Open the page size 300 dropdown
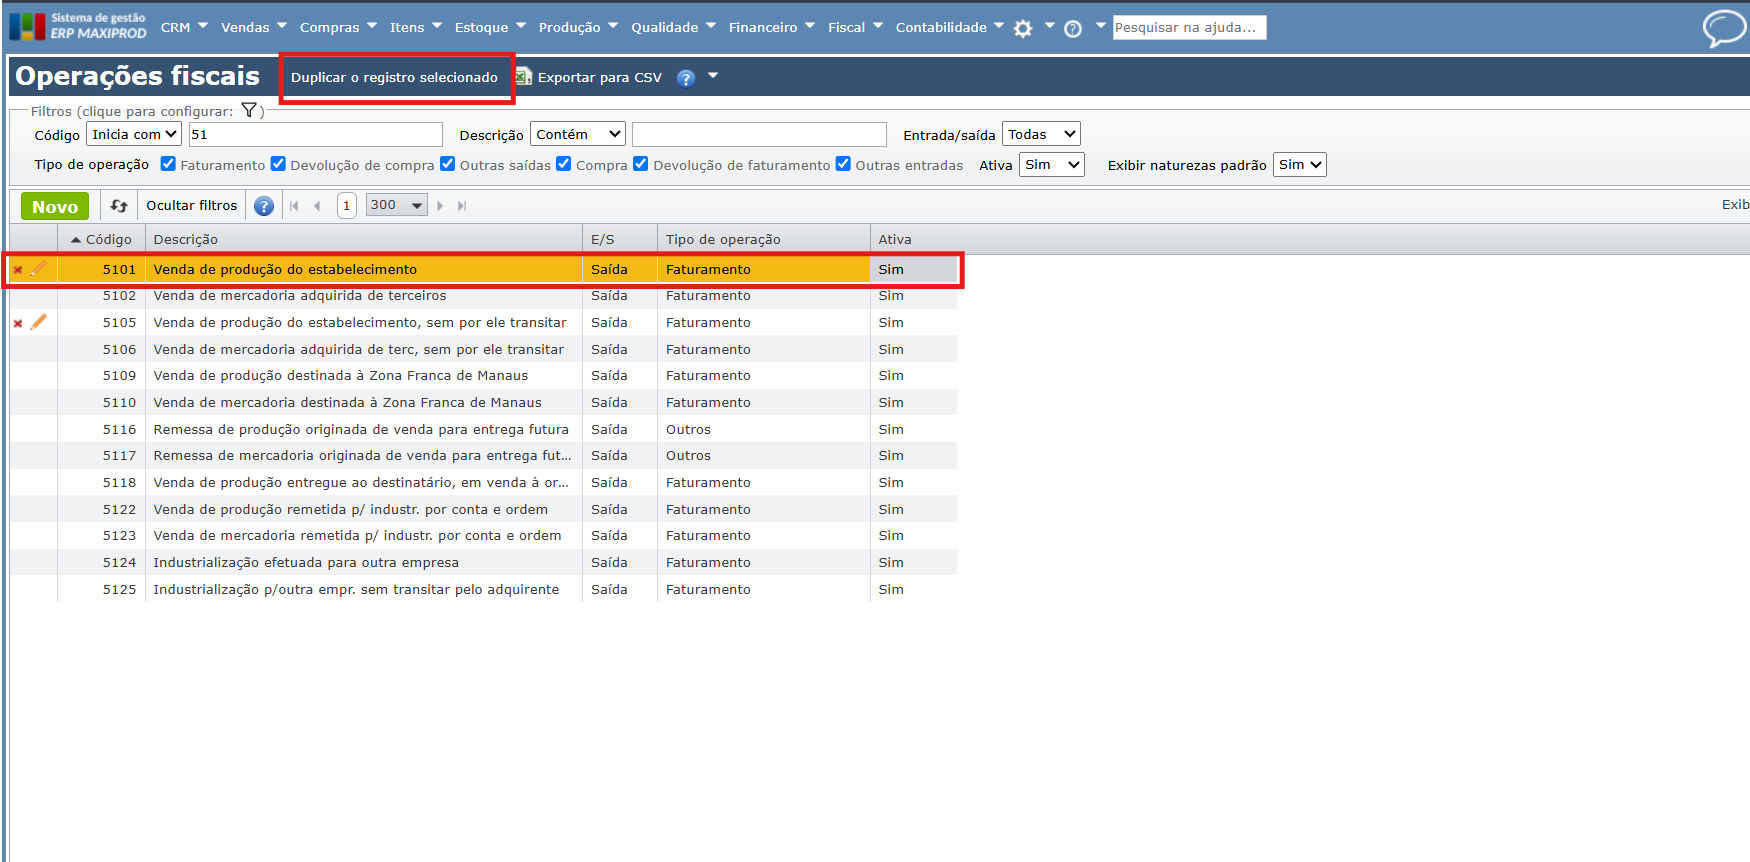 click(x=397, y=205)
